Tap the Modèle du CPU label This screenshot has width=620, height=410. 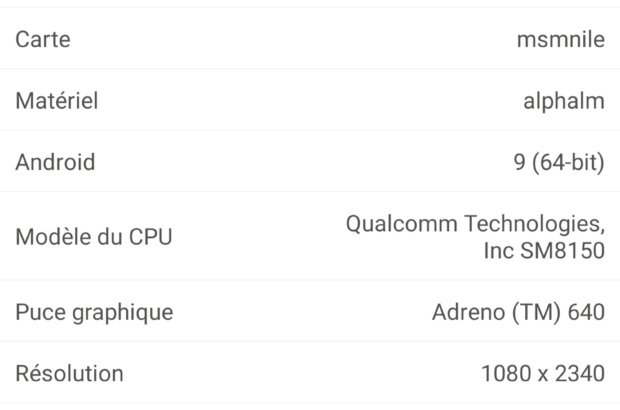point(93,237)
